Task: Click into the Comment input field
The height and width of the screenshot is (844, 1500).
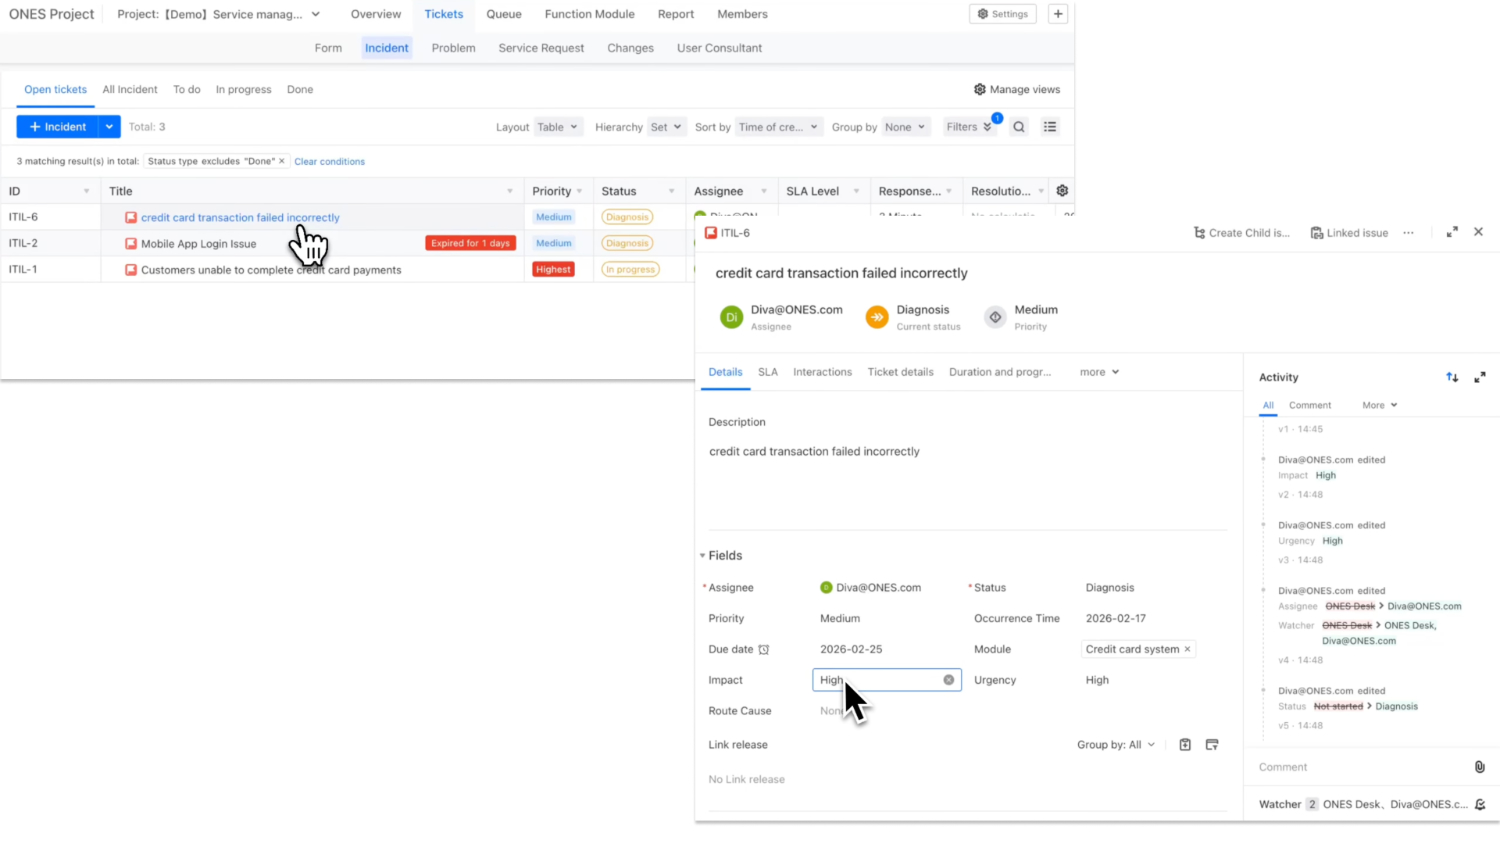Action: coord(1360,767)
